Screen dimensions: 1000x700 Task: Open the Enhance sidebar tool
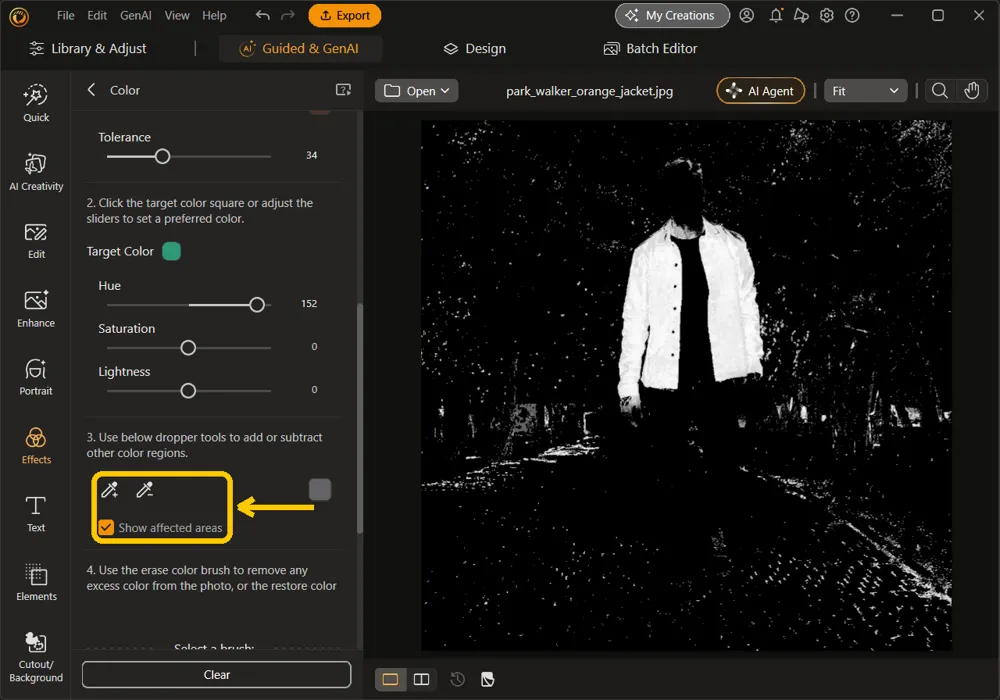[x=36, y=309]
